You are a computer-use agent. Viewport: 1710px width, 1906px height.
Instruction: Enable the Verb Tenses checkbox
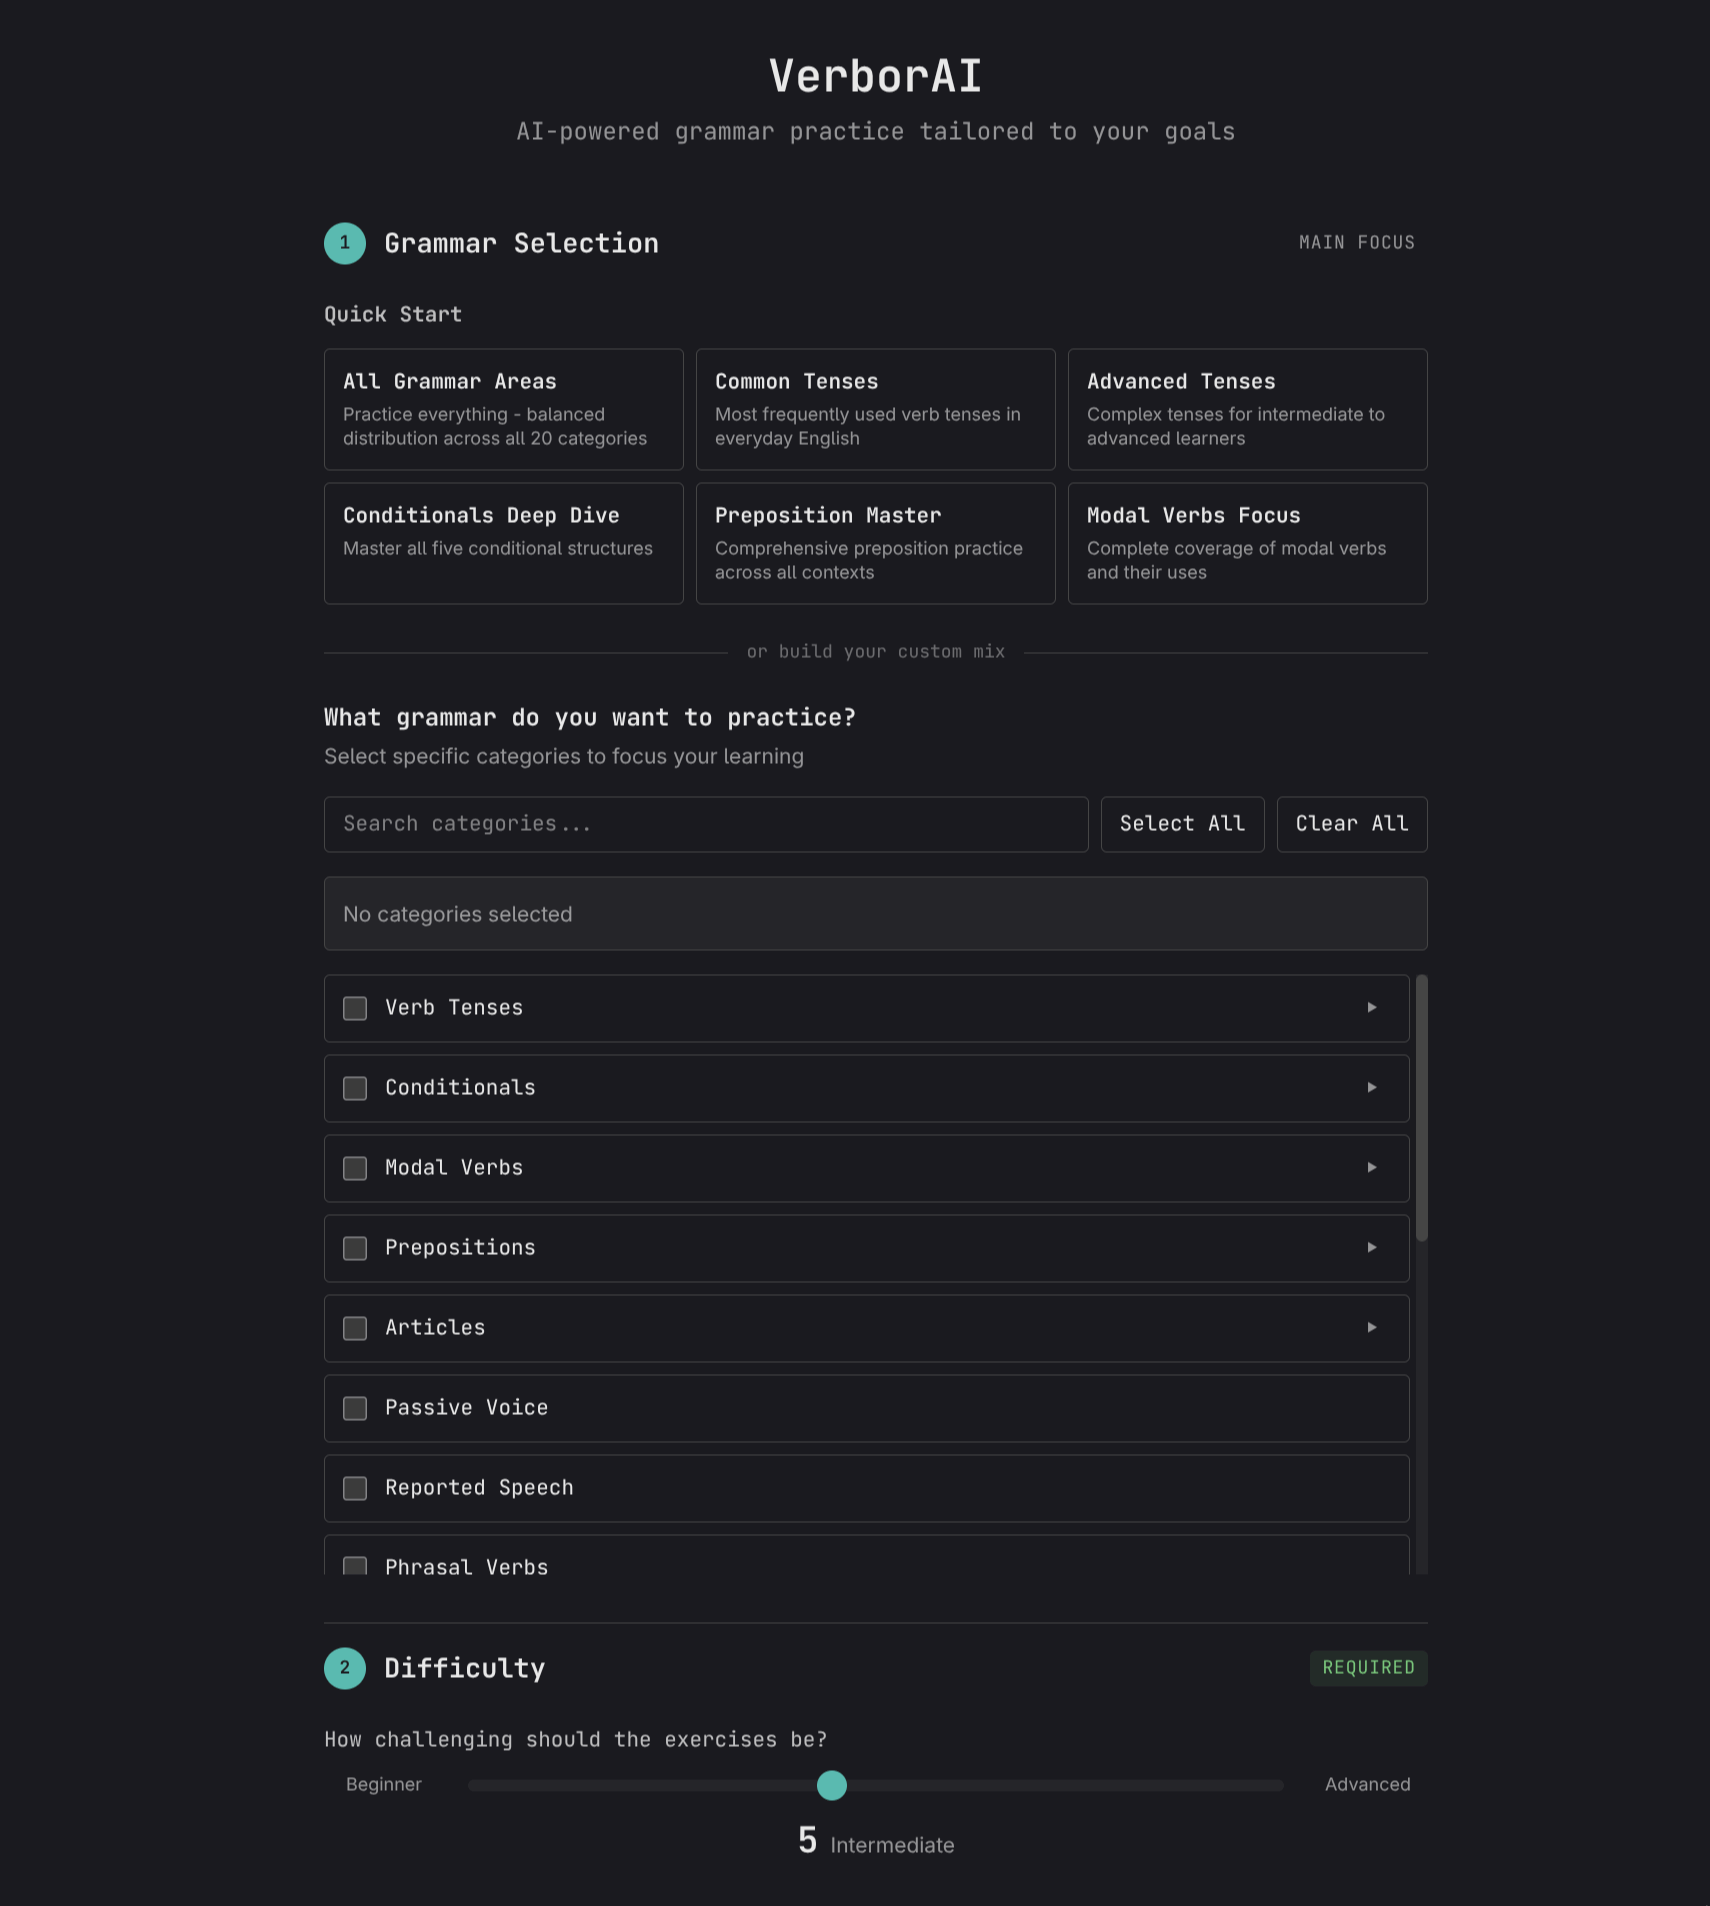pos(355,1008)
